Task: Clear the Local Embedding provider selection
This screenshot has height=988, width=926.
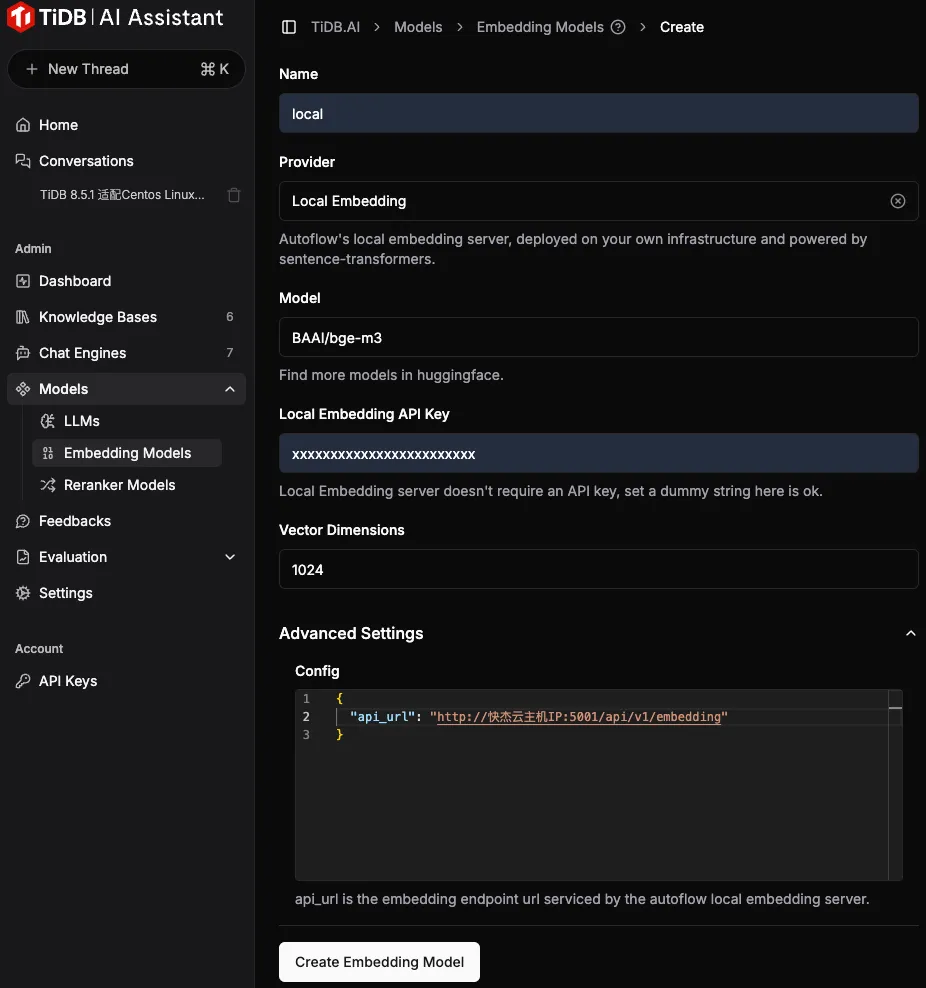Action: point(897,201)
